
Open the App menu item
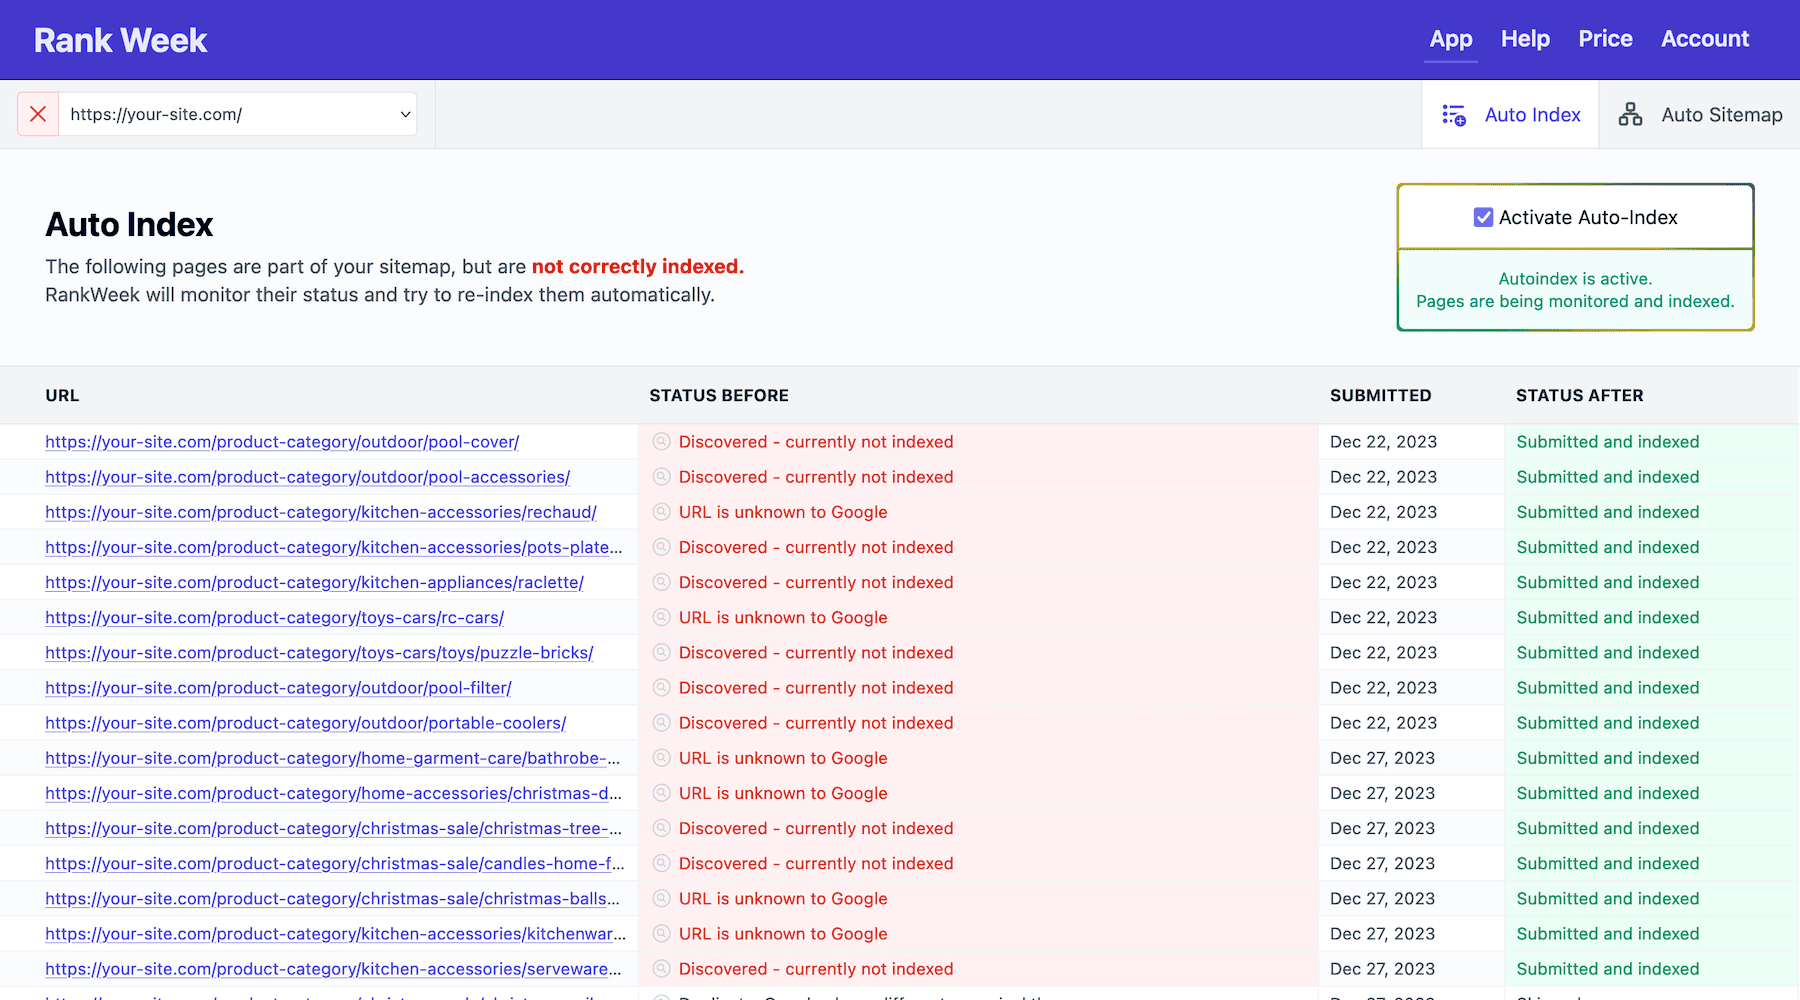pyautogui.click(x=1450, y=39)
